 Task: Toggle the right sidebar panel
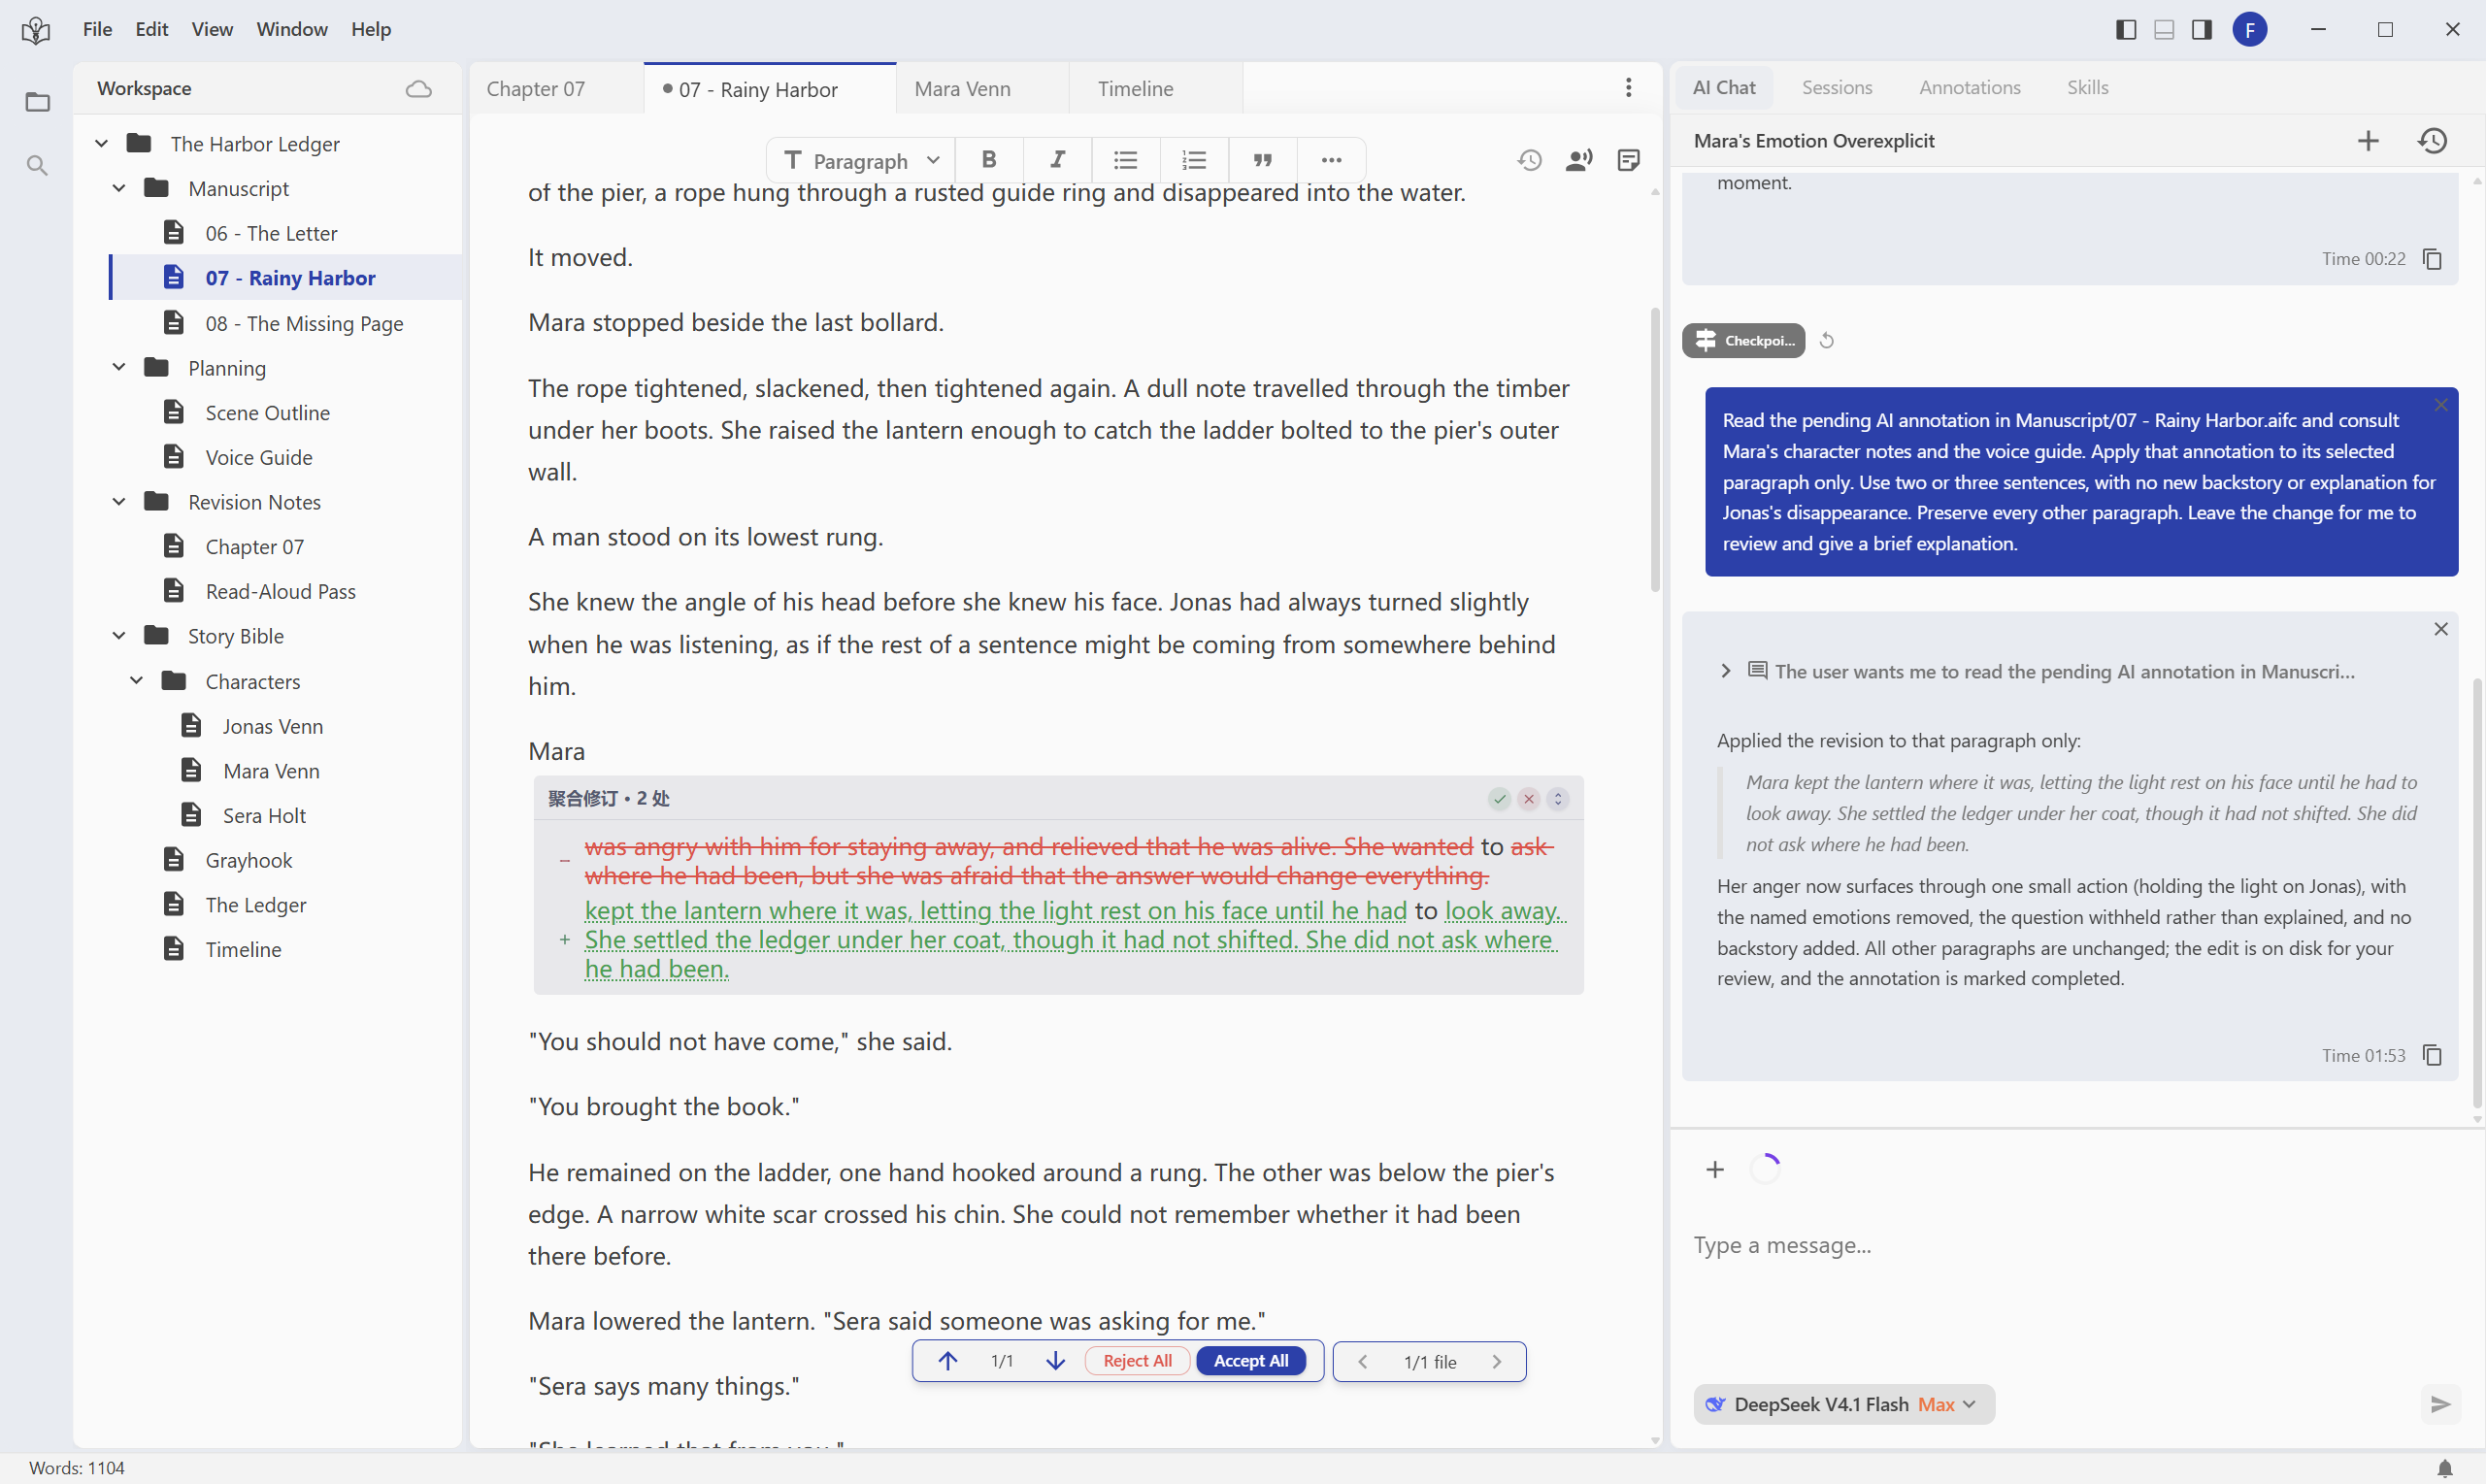[x=2202, y=30]
